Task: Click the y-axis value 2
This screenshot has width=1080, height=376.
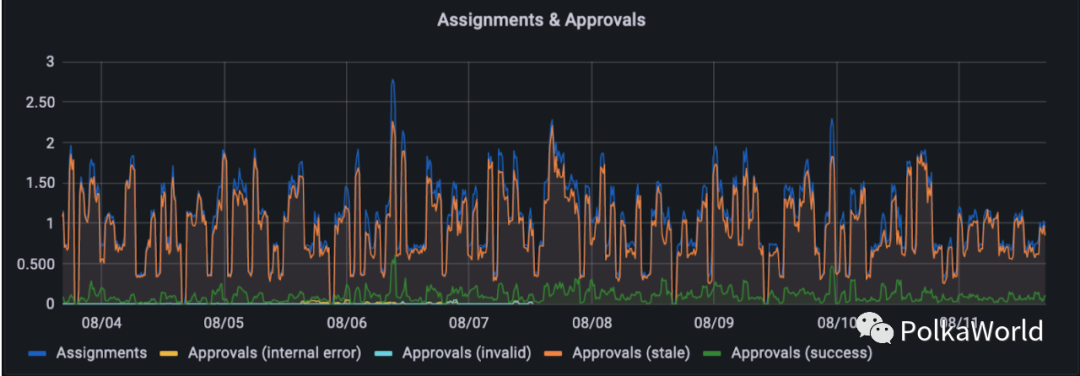Action: (49, 143)
